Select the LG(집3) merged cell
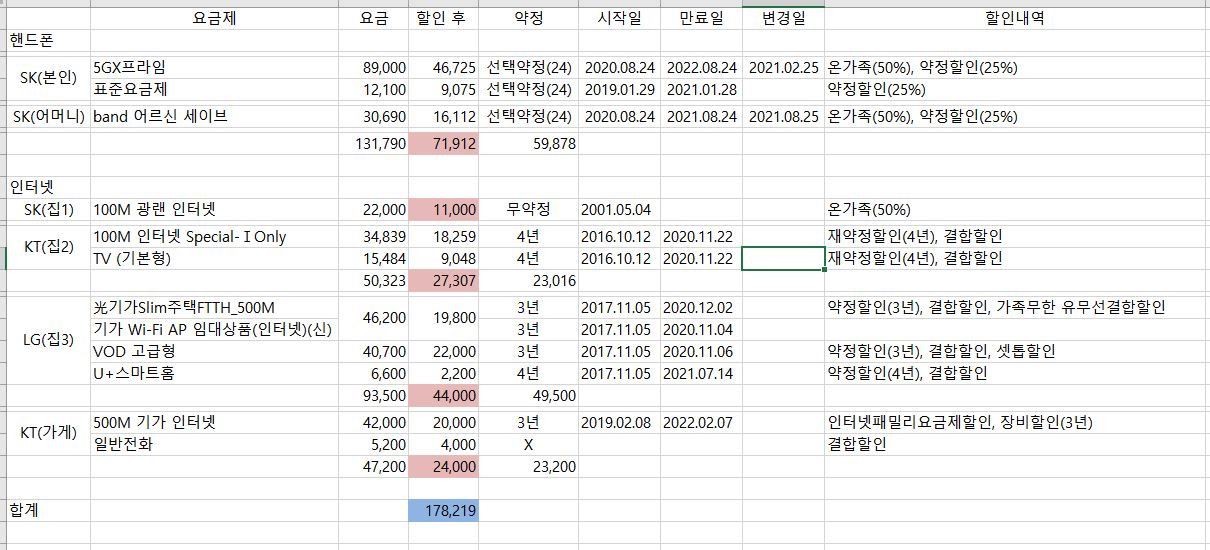 tap(47, 340)
